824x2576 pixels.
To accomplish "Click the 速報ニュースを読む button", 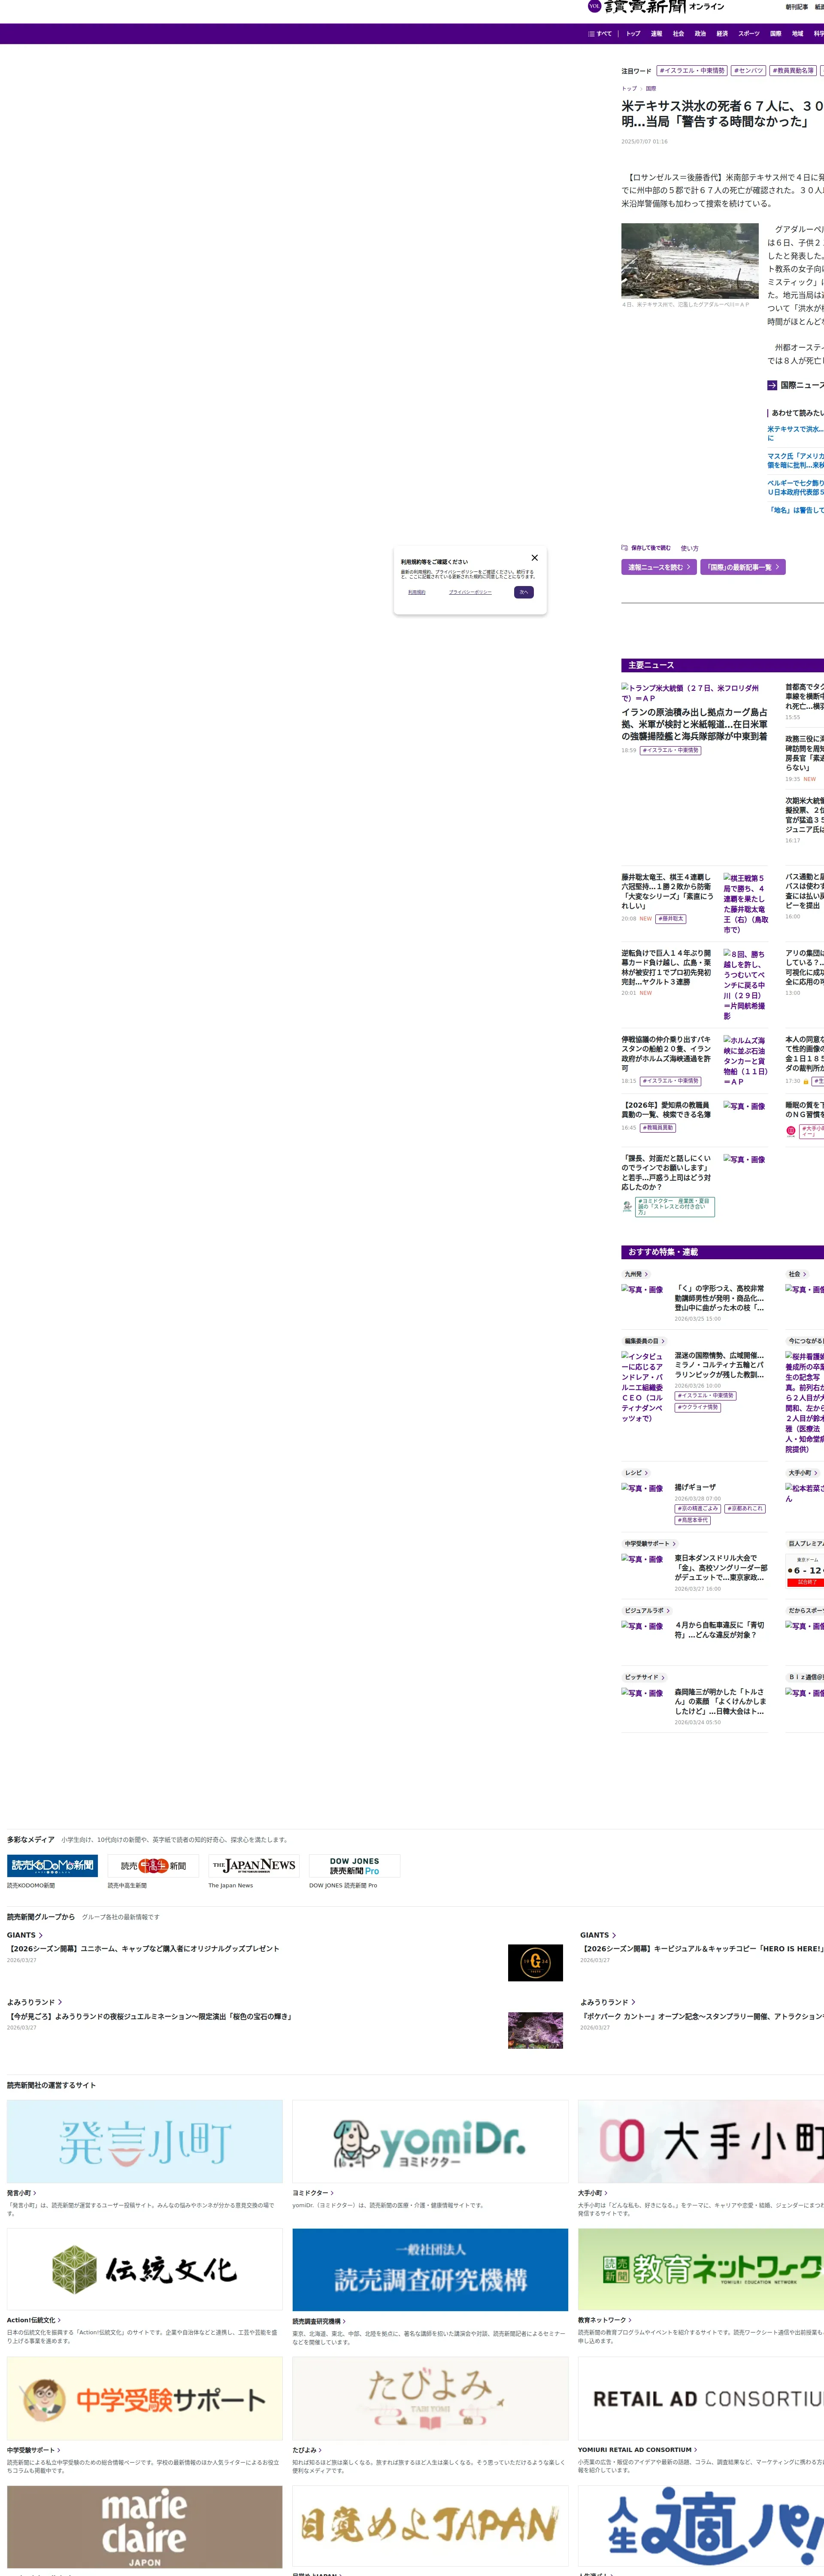I will pos(659,567).
